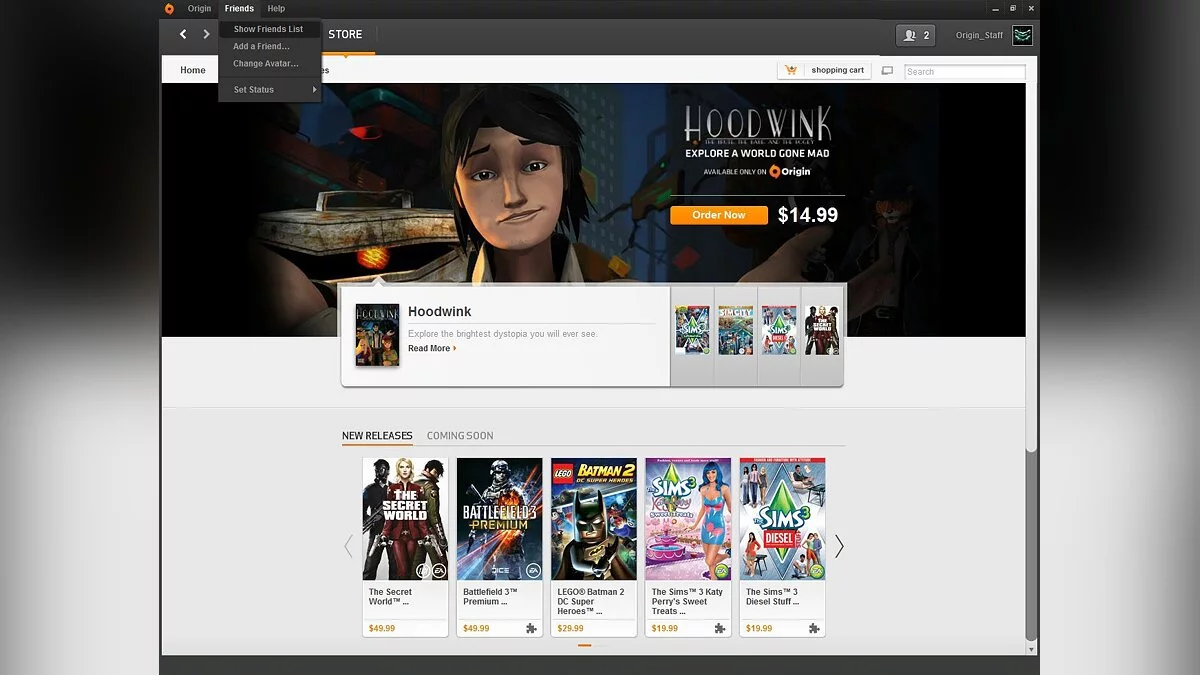
Task: Click "The Sims™ 3 Katy Perry's Sweet Treats" title
Action: [x=687, y=602]
